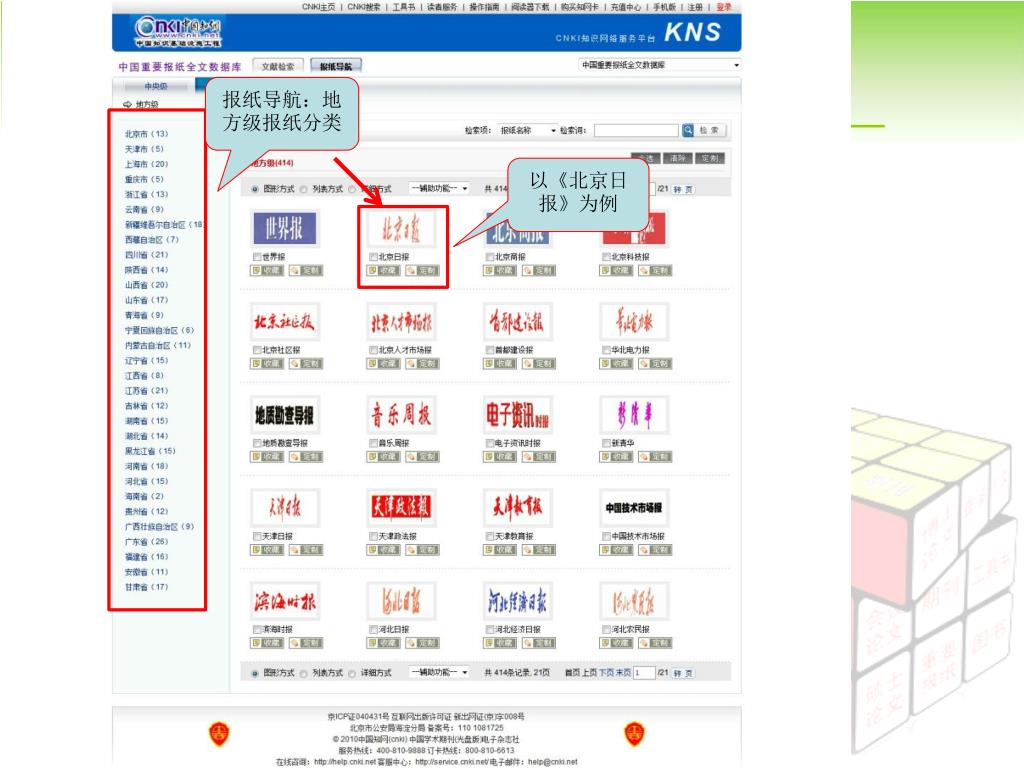Click the 定制 button under 北京科技报
This screenshot has height=768, width=1024.
point(655,270)
